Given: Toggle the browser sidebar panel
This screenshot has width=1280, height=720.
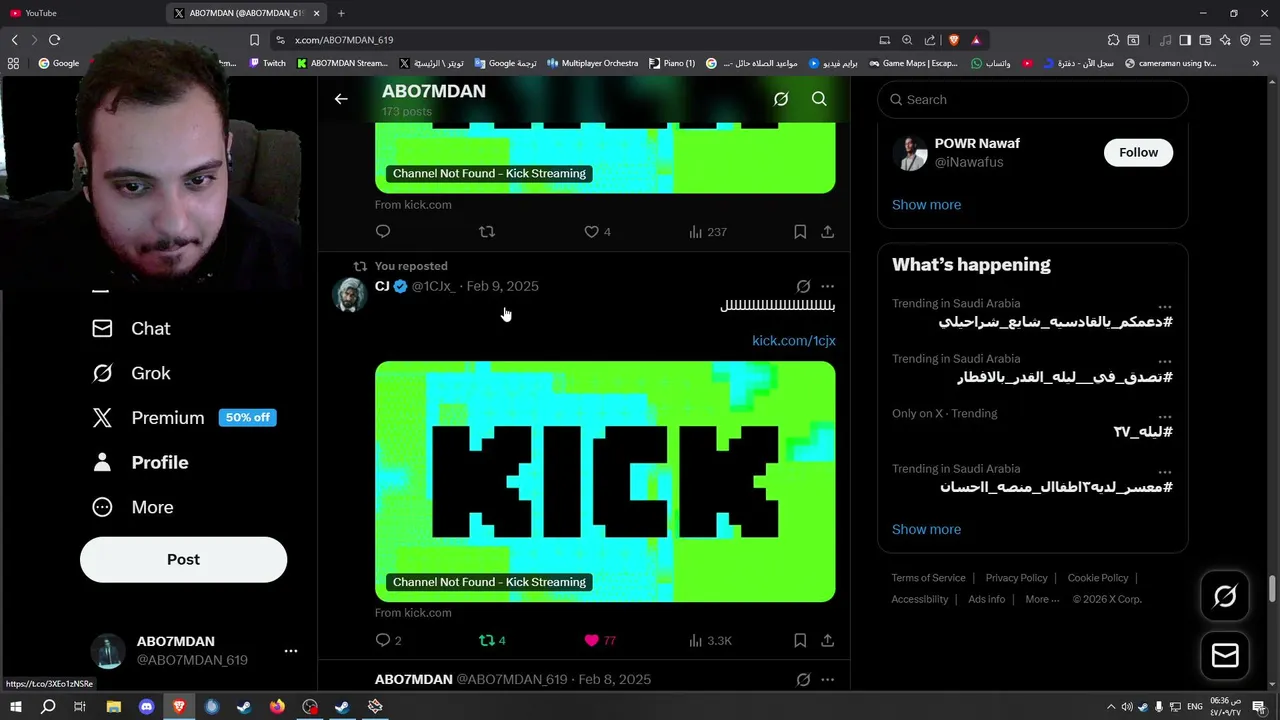Looking at the screenshot, I should coord(1185,40).
